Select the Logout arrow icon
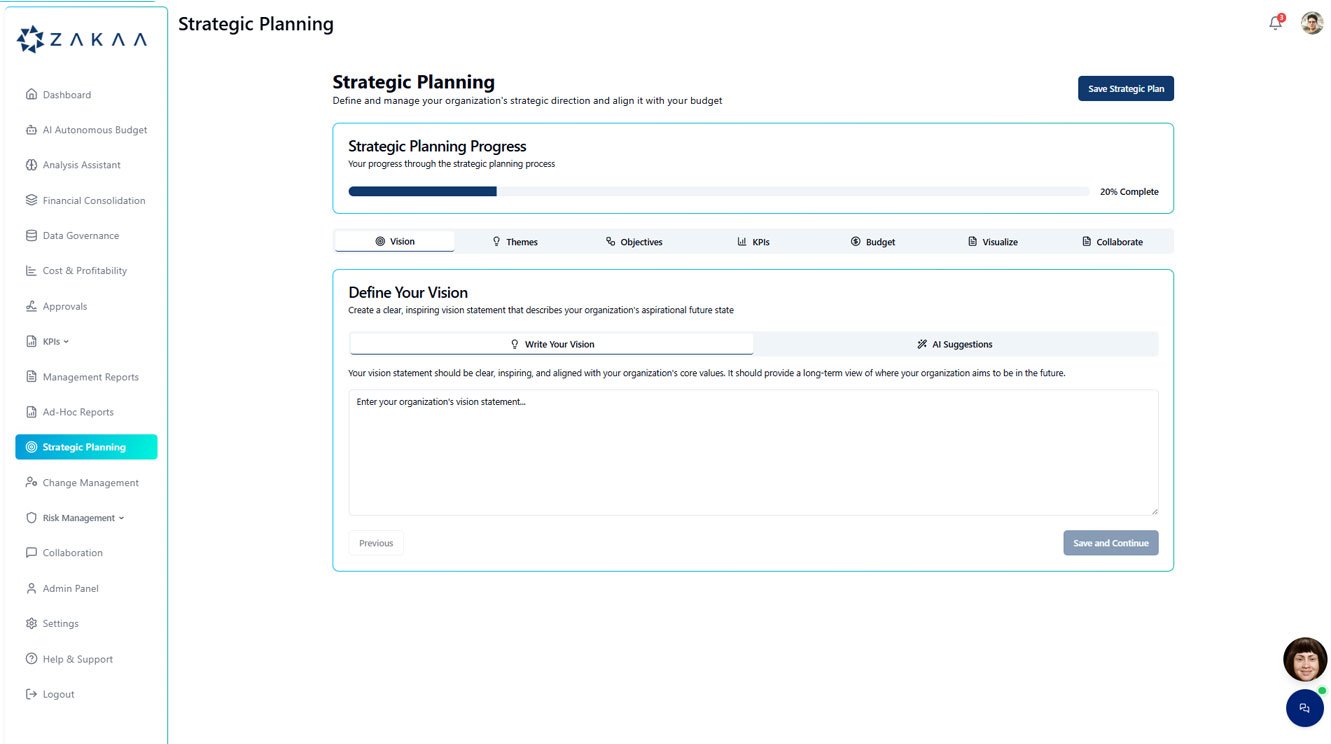Viewport: 1331px width, 744px height. (x=31, y=694)
